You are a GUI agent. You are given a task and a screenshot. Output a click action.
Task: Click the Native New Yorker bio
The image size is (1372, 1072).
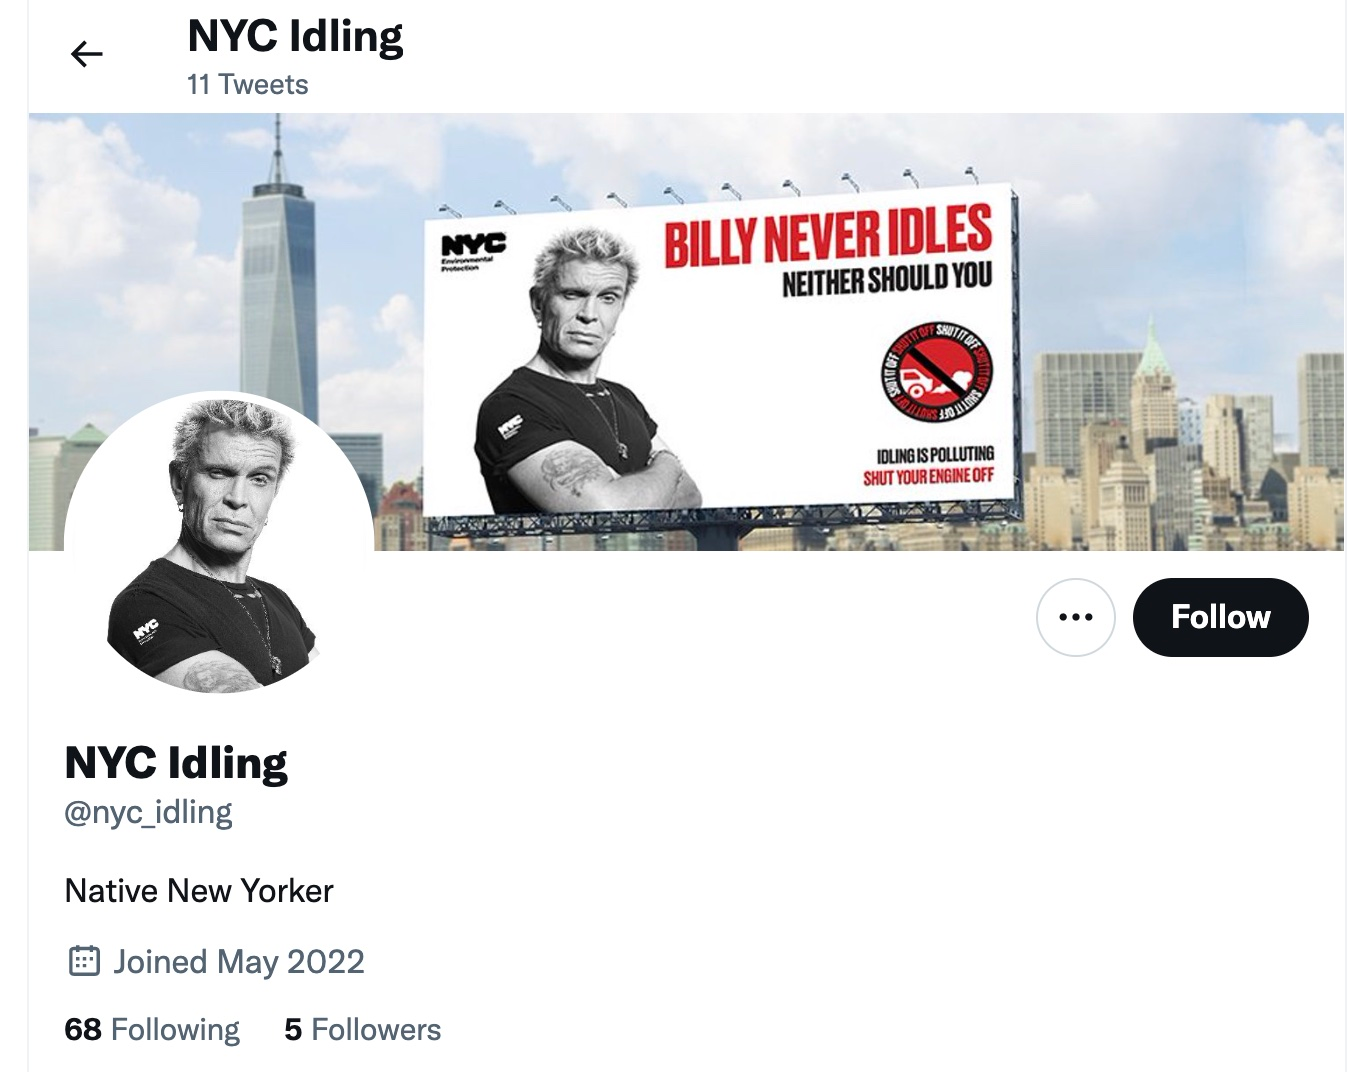point(199,890)
